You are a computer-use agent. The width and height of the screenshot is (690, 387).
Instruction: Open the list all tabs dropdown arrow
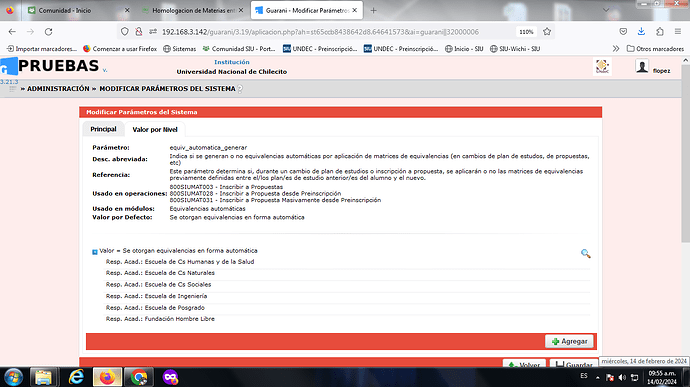point(606,10)
